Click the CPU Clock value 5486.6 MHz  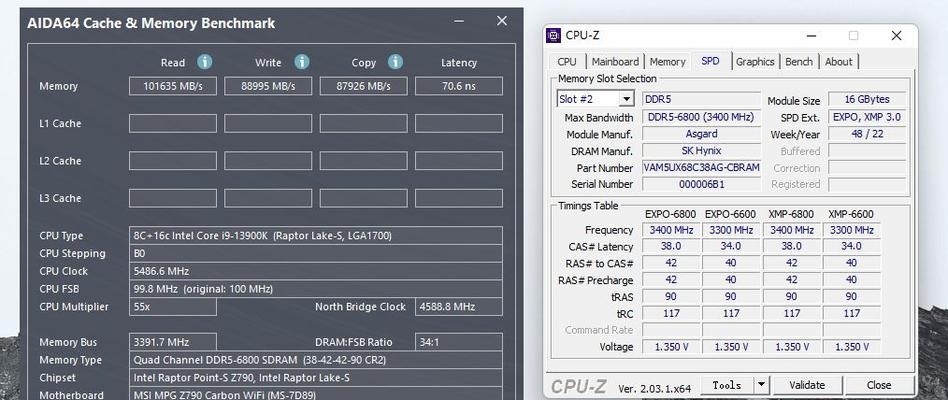(316, 271)
